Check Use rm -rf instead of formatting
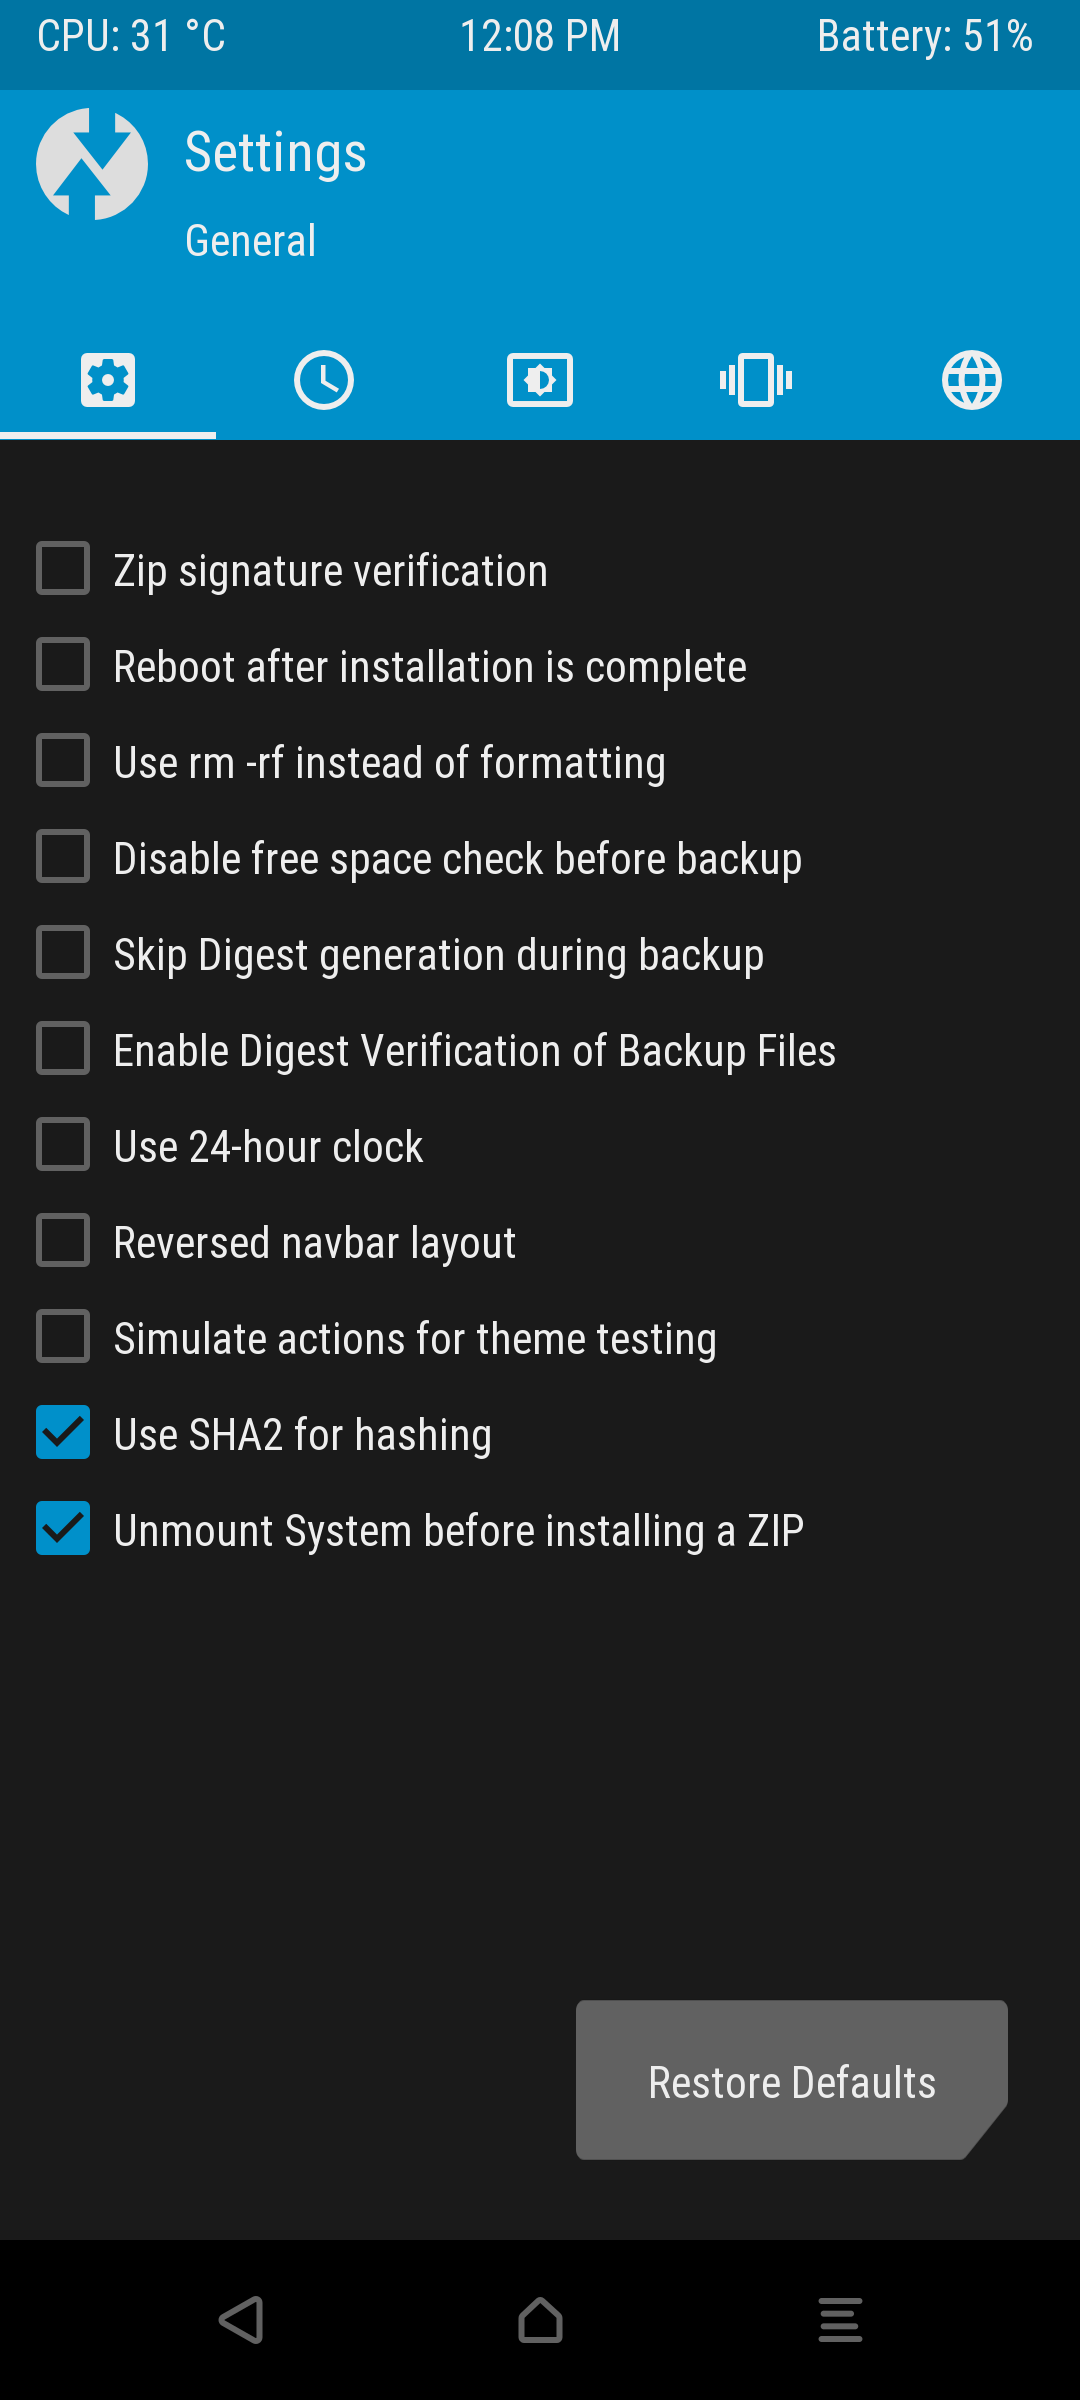 (x=63, y=760)
